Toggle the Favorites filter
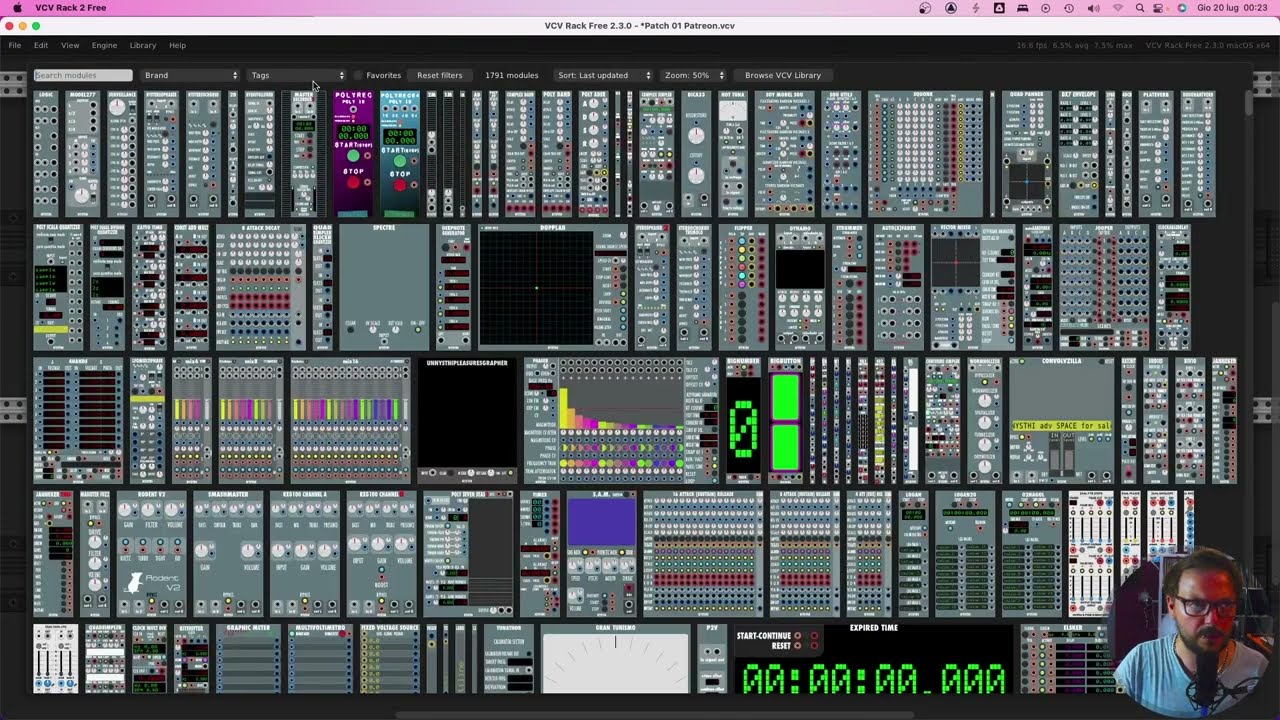This screenshot has width=1280, height=720. tap(378, 75)
